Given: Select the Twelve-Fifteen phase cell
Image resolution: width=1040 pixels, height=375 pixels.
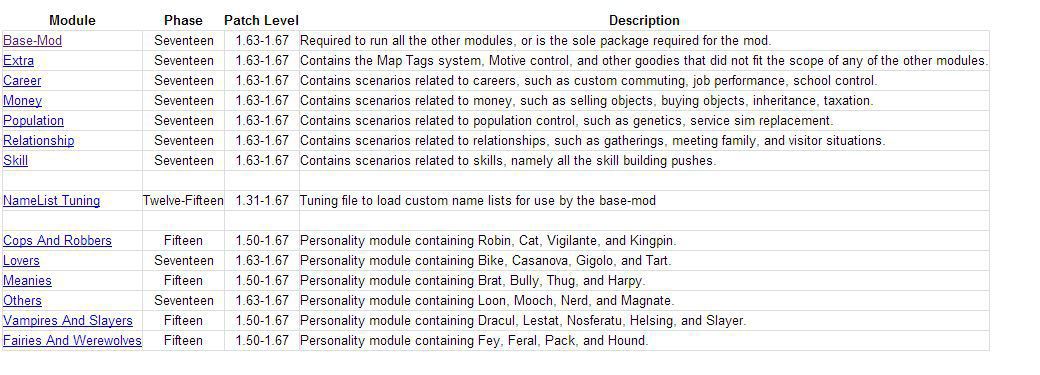Looking at the screenshot, I should tap(183, 200).
